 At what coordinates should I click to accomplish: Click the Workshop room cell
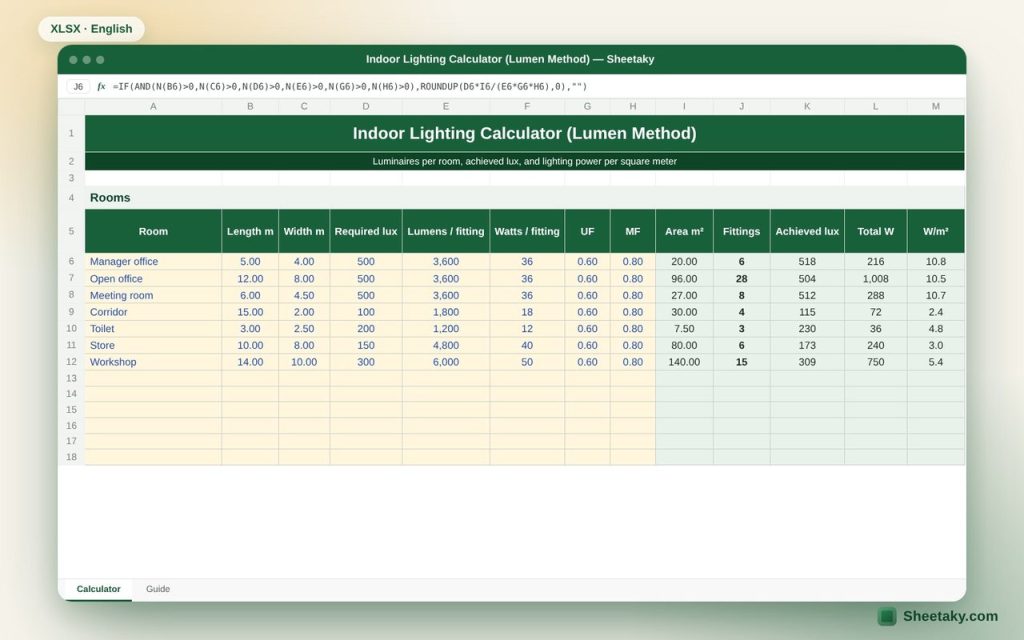pyautogui.click(x=153, y=362)
